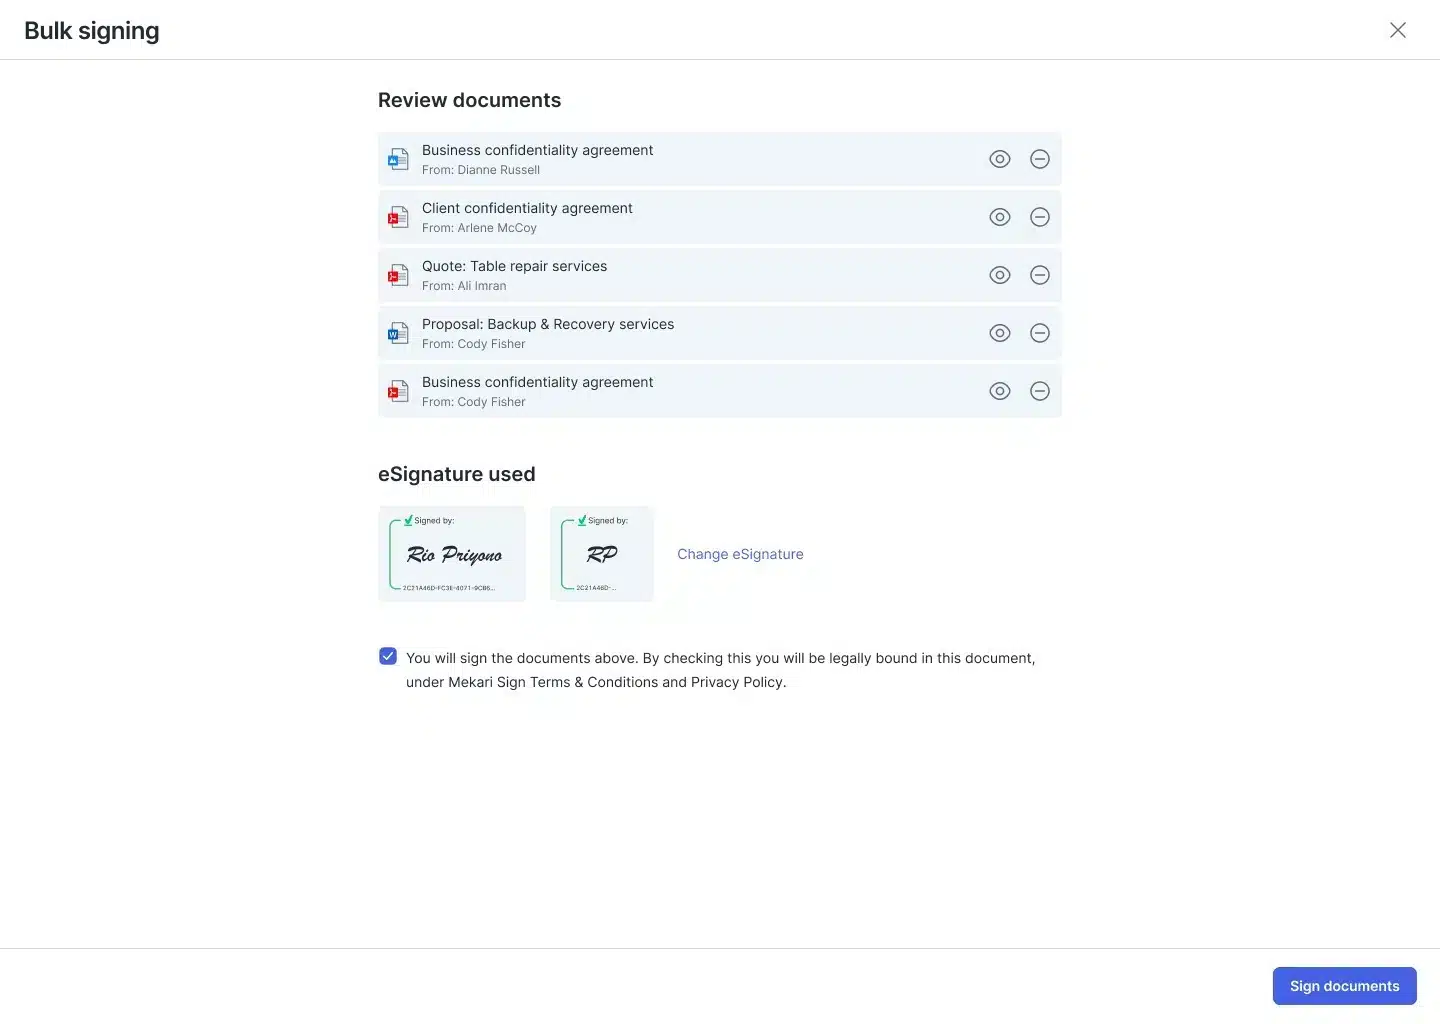Click the Change eSignature link
Viewport: 1440px width, 1024px height.
(740, 554)
